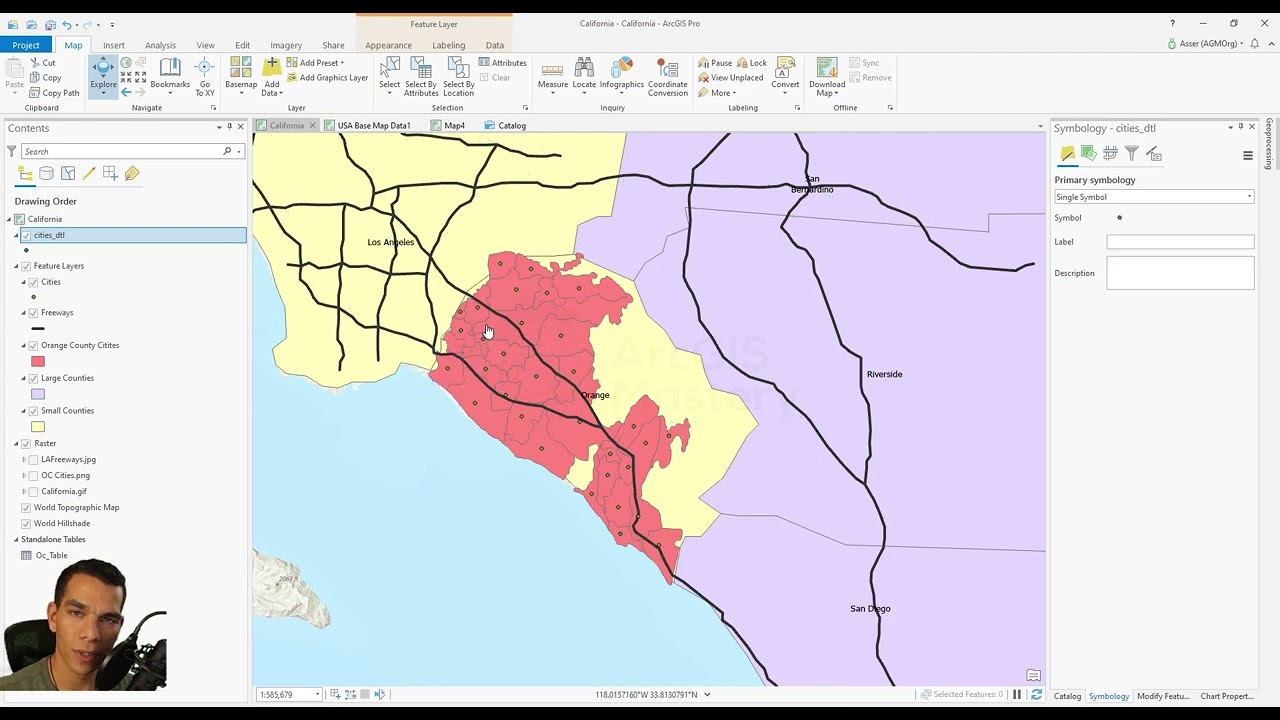The image size is (1280, 720).
Task: Click List By Drawing Order icon
Action: (25, 174)
